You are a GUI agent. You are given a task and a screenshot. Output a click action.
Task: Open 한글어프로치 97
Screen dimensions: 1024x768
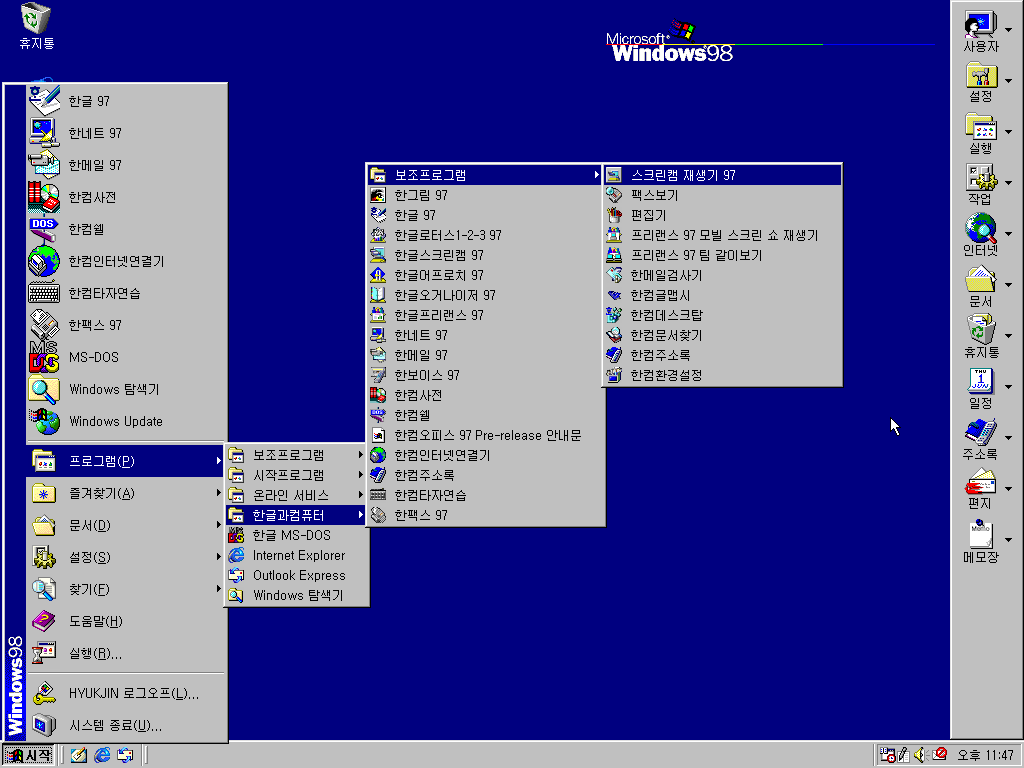click(485, 276)
